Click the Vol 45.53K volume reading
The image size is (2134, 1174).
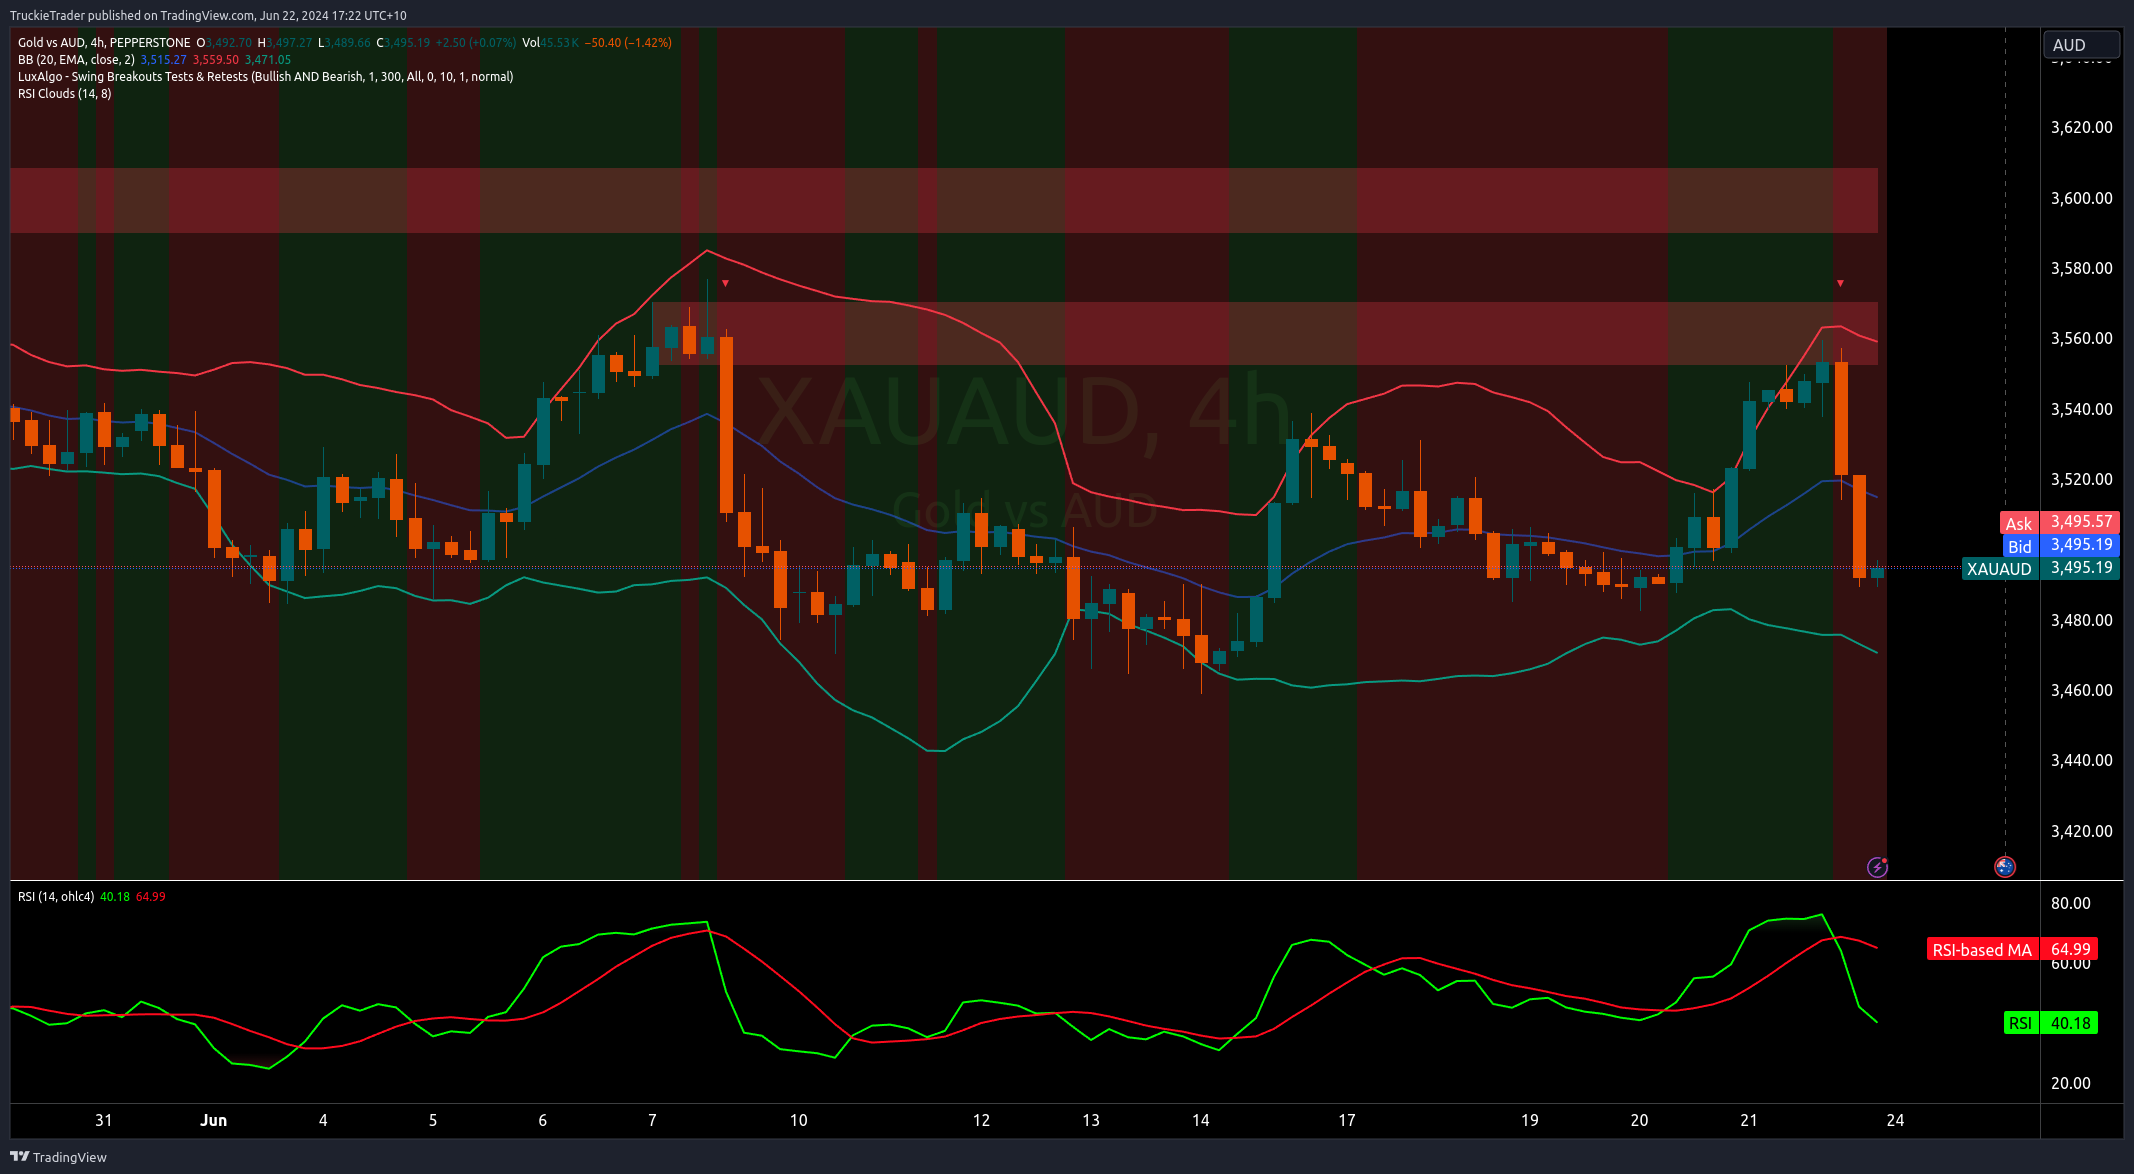(551, 43)
